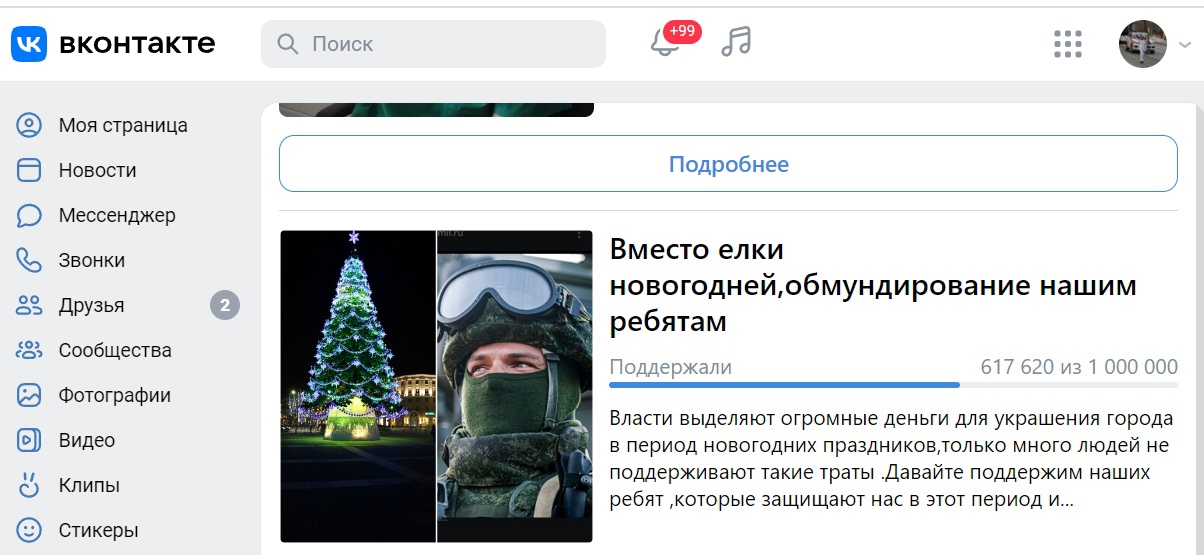Click the вконтакте wordmark text
The image size is (1204, 555).
click(137, 44)
